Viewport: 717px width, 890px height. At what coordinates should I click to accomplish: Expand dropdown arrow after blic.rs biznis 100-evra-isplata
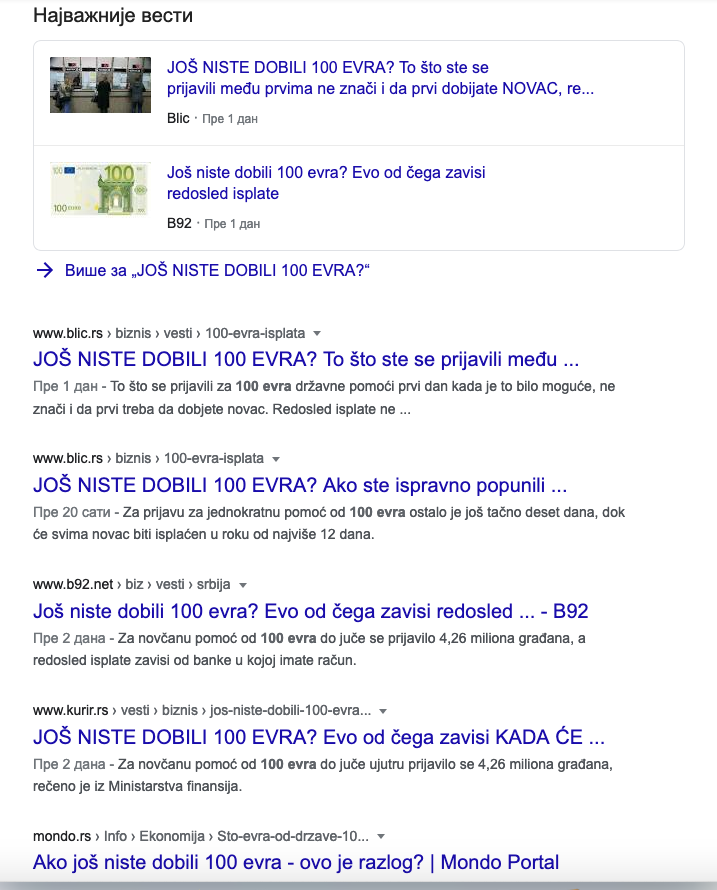[x=276, y=459]
